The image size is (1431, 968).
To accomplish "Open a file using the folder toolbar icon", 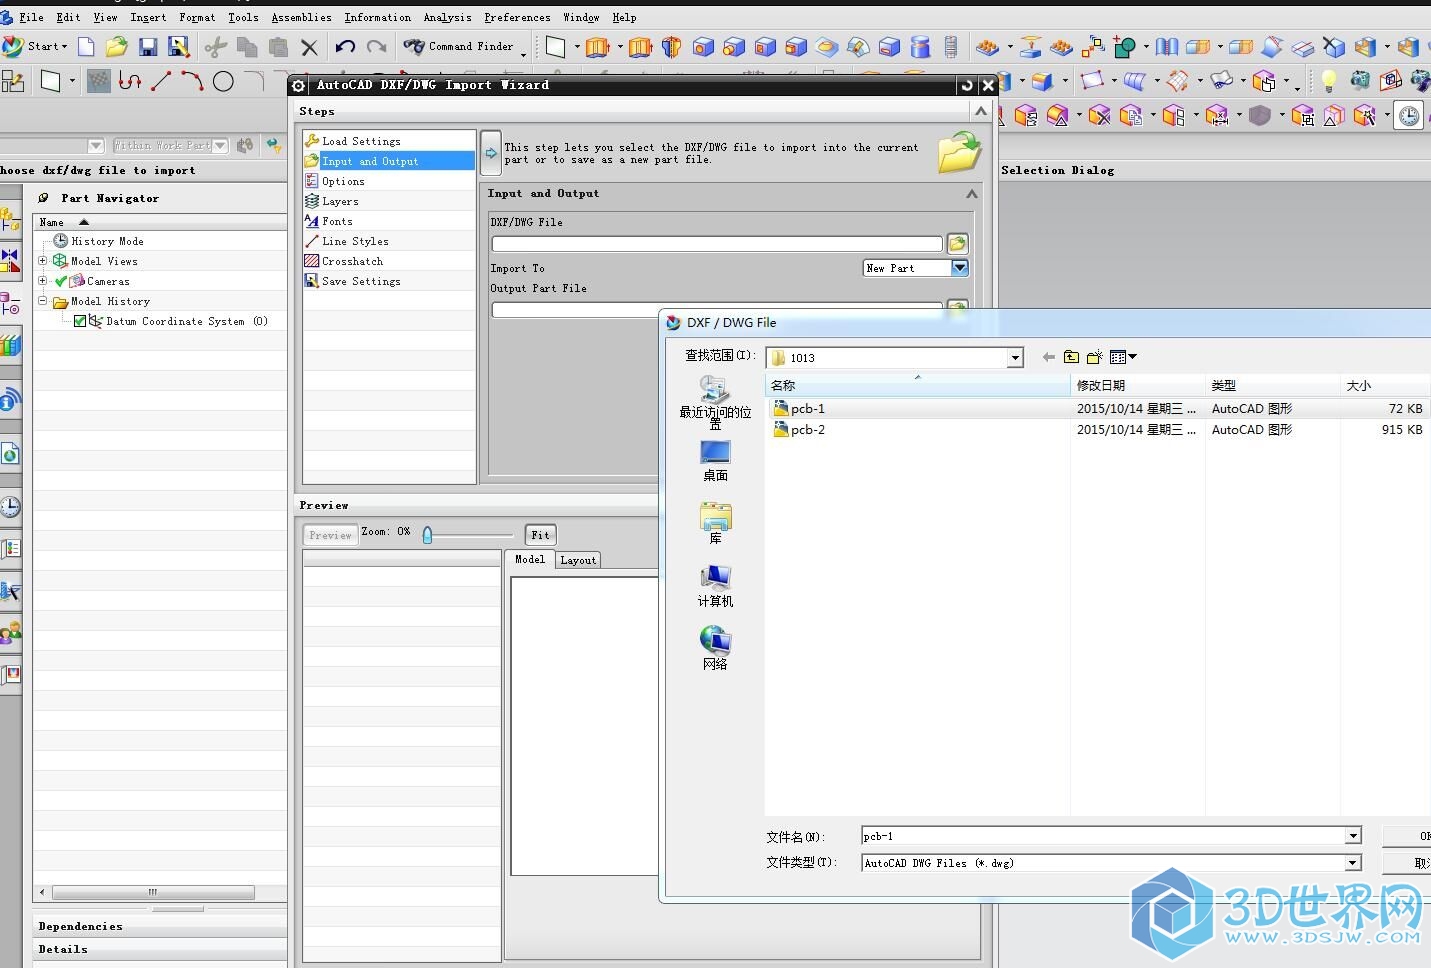I will coord(117,46).
